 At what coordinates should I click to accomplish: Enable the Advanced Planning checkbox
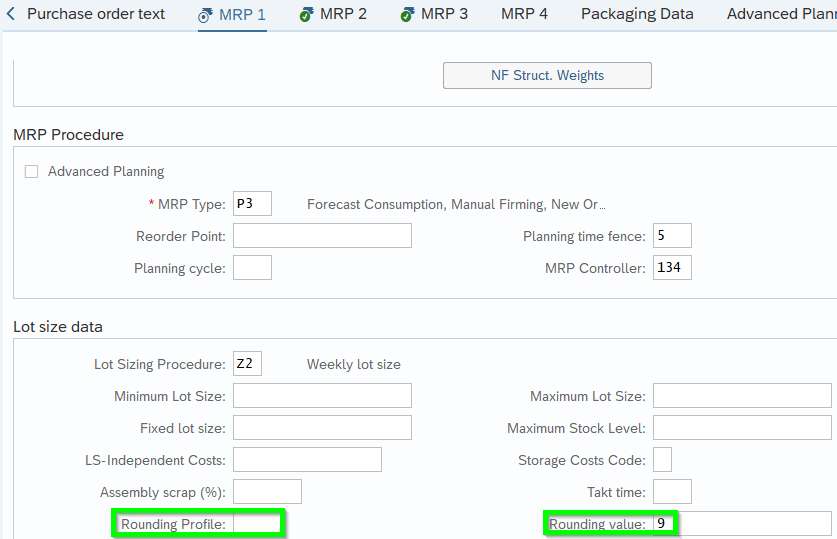click(31, 171)
